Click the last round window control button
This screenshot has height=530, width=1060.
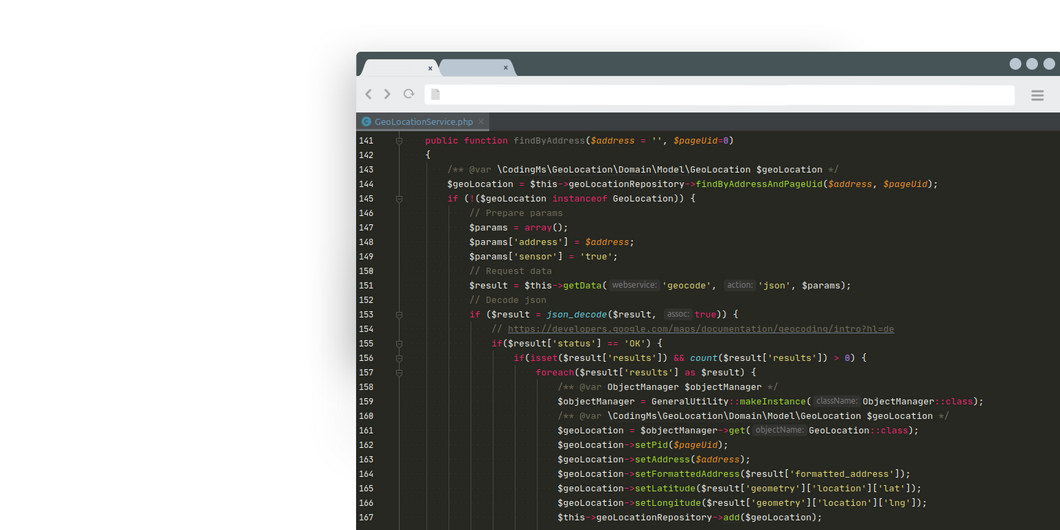click(1049, 64)
